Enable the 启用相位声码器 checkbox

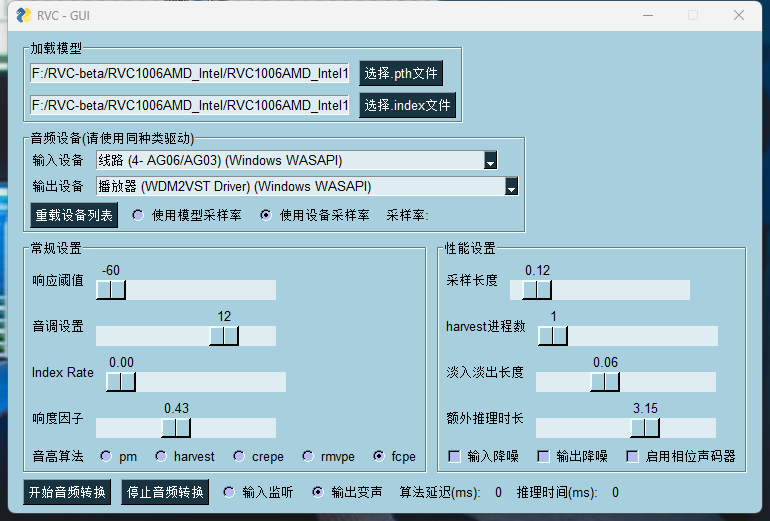tap(632, 457)
